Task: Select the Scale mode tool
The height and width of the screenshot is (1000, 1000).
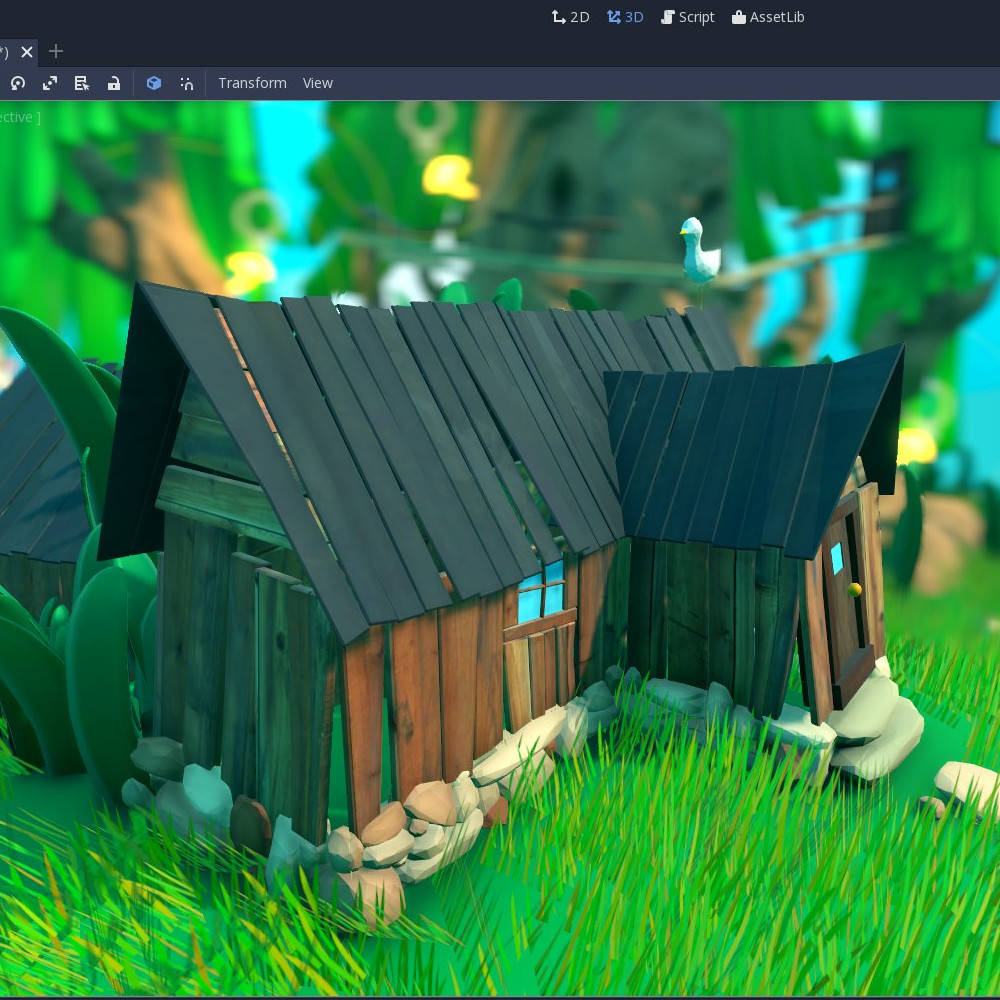Action: (x=50, y=83)
